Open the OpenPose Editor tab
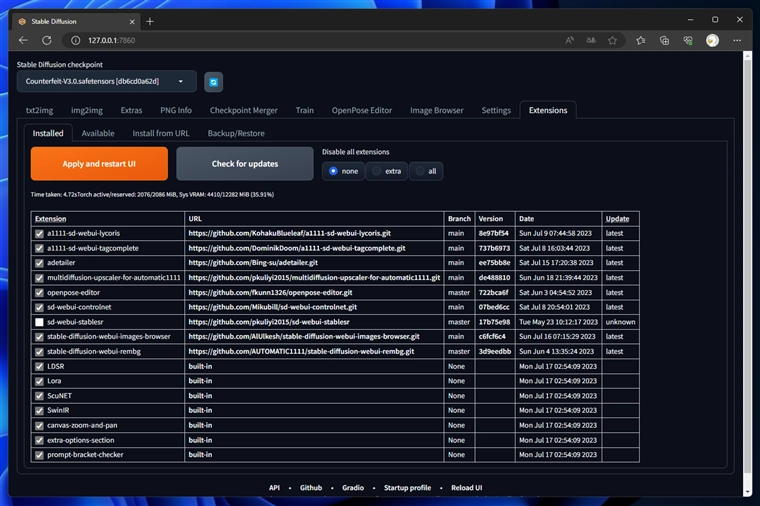This screenshot has width=760, height=506. coord(362,111)
